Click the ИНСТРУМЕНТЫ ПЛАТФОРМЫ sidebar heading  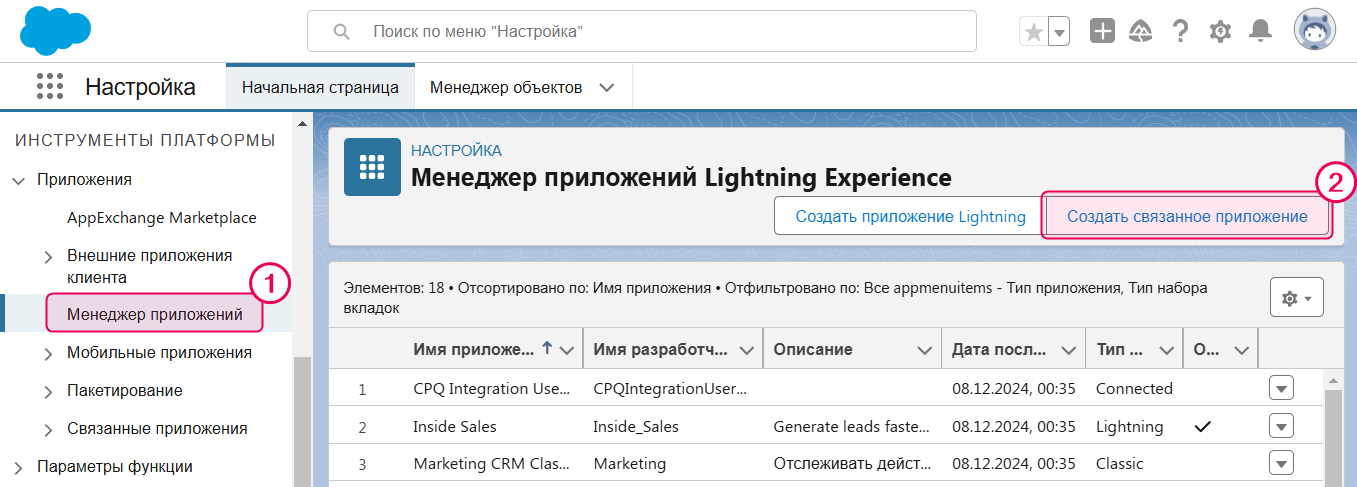tap(145, 141)
